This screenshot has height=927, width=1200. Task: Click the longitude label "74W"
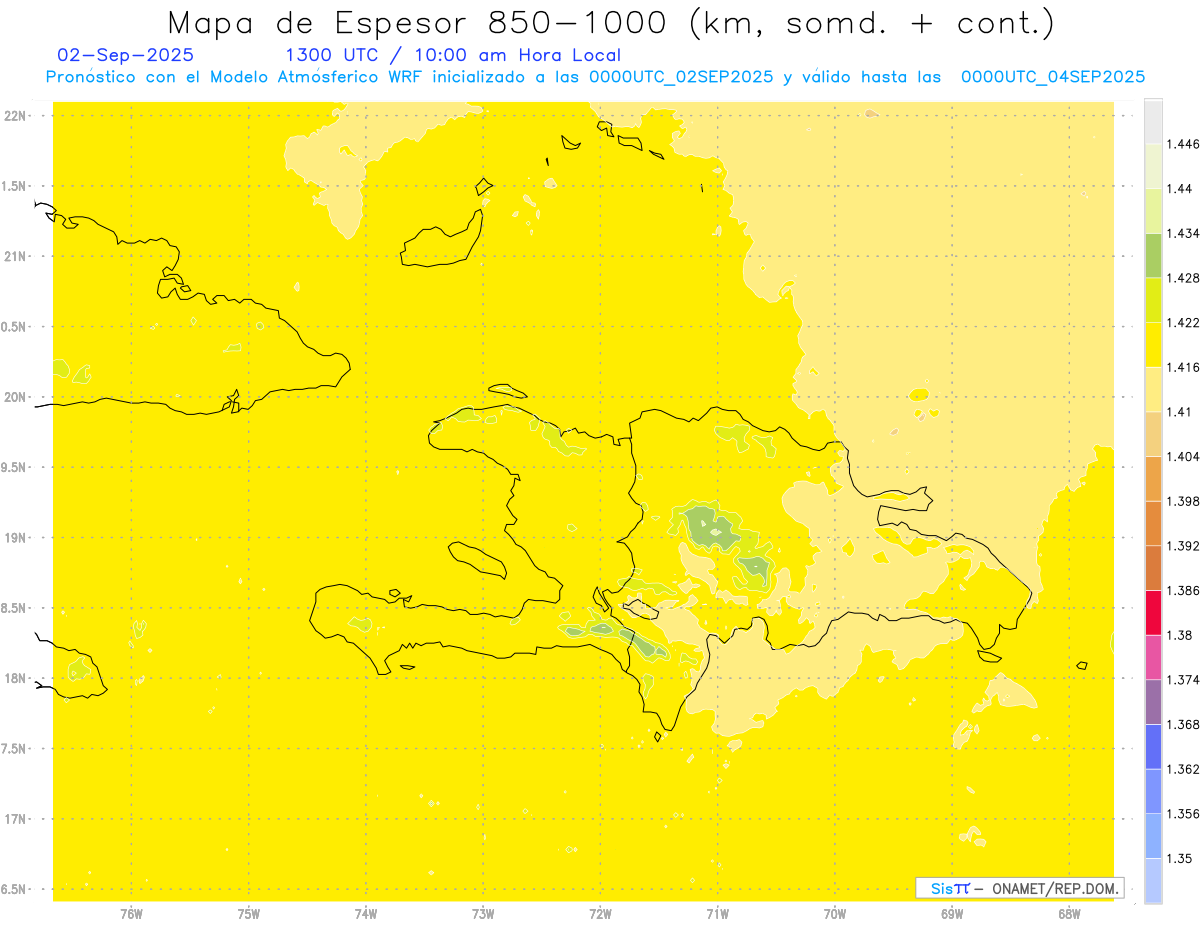coord(365,914)
